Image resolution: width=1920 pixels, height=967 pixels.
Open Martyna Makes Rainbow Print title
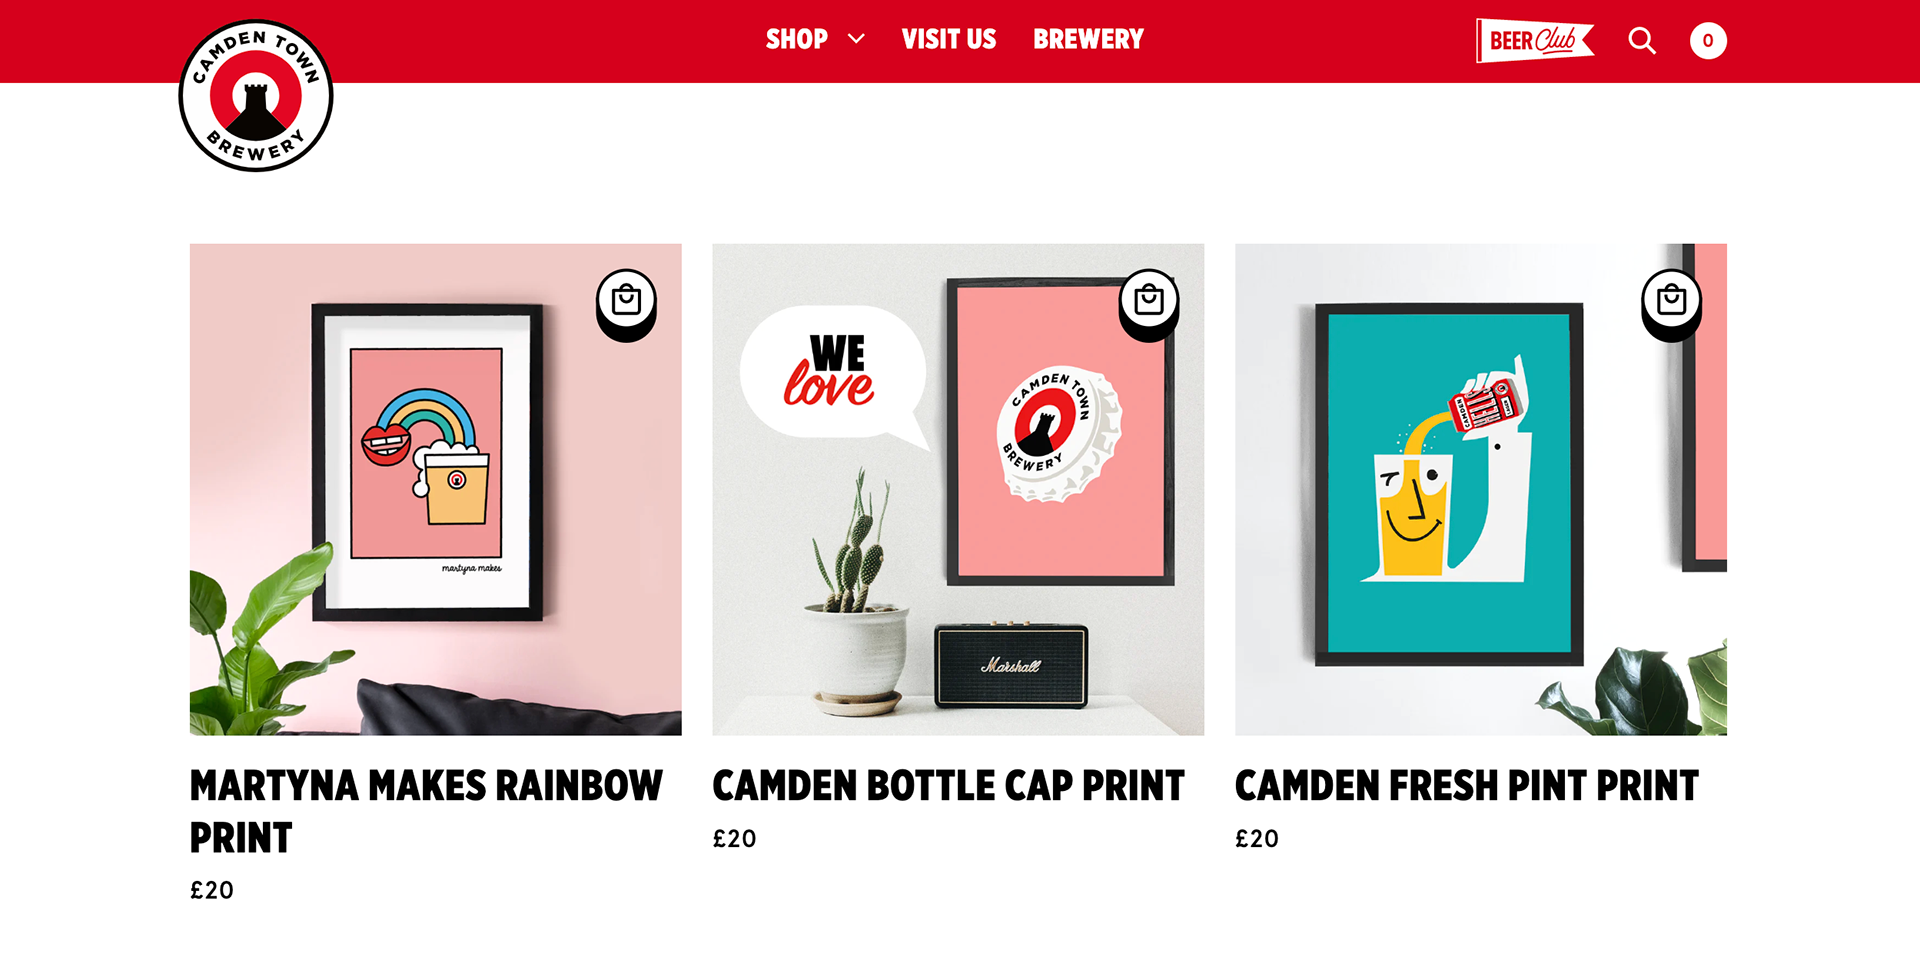coord(426,811)
